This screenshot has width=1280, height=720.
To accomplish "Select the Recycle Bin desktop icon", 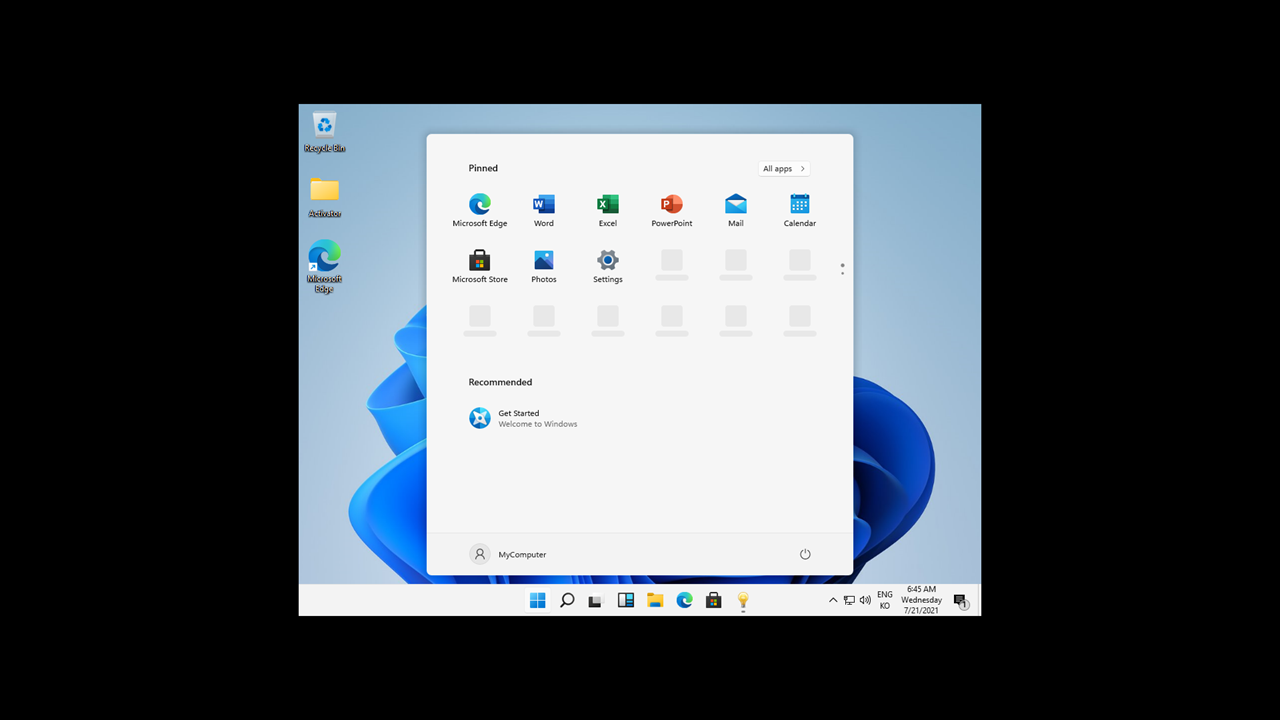I will tap(324, 132).
